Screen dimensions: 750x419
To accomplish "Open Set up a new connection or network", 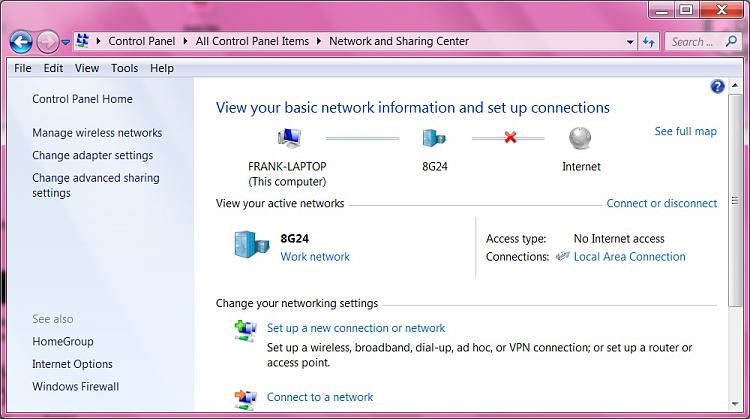I will point(356,328).
